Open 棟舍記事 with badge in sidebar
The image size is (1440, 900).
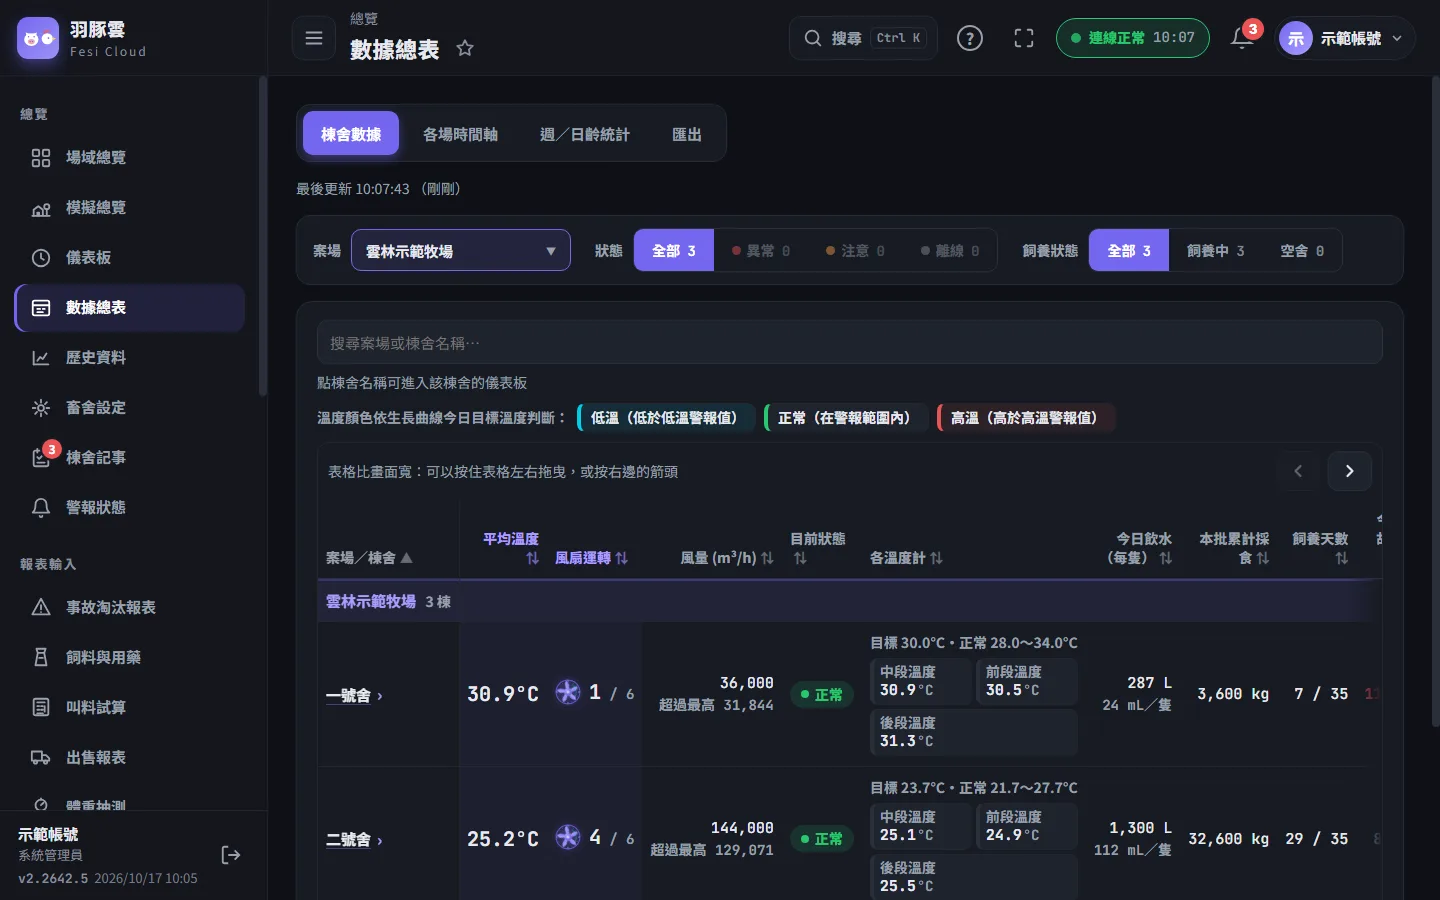click(x=130, y=458)
